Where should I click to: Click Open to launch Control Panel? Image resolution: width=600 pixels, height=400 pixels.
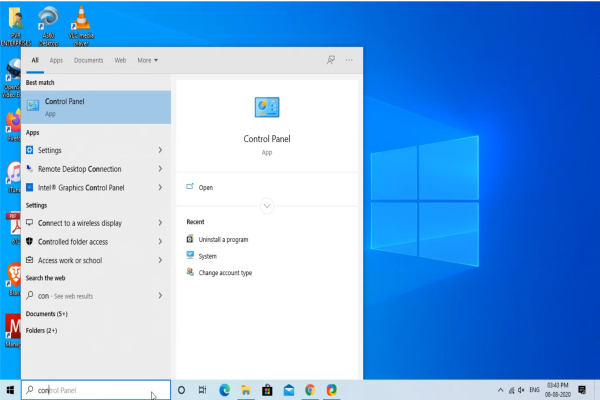[x=205, y=188]
